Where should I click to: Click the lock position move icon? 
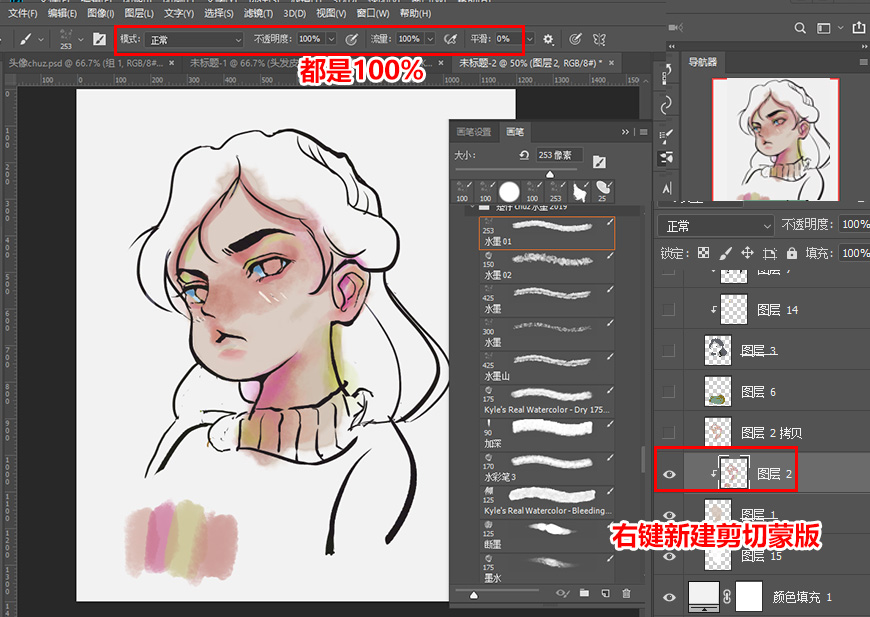pos(748,254)
